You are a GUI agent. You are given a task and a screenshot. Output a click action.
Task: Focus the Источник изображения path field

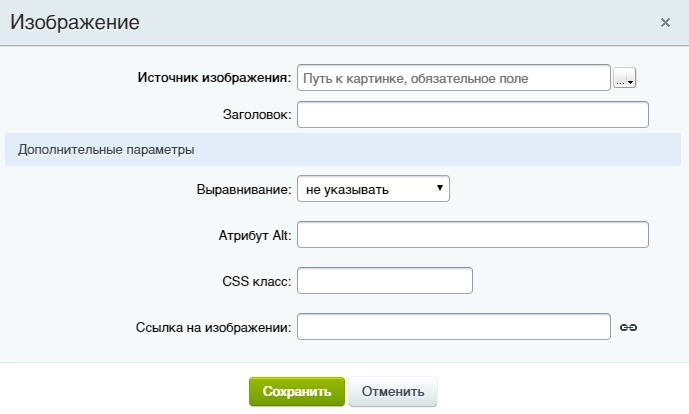pyautogui.click(x=453, y=78)
